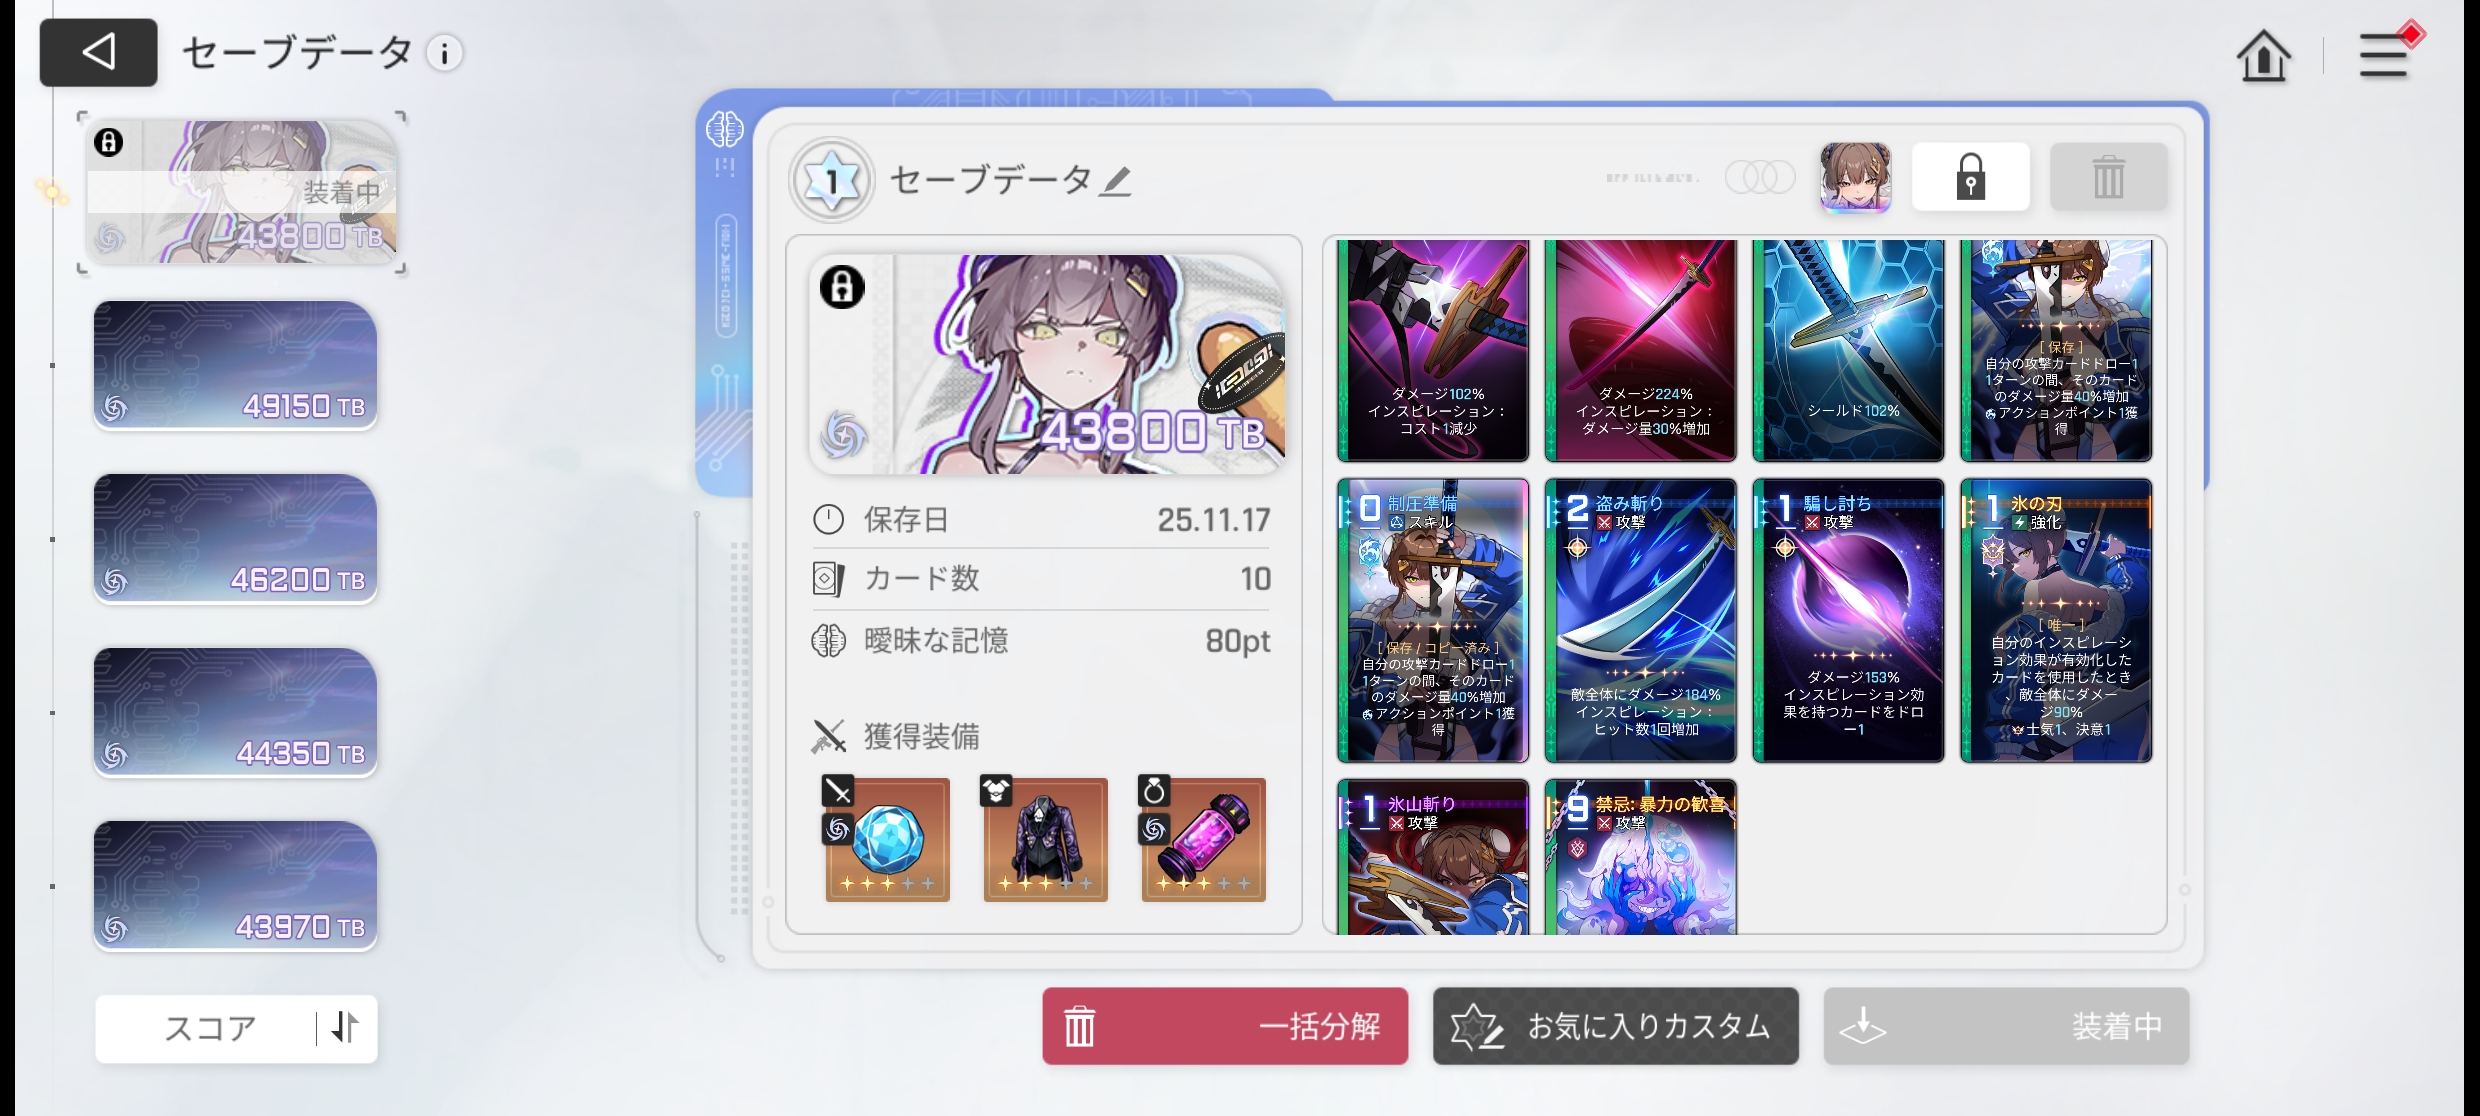Open the hamburger menu
This screenshot has height=1116, width=2480.
(x=2385, y=56)
